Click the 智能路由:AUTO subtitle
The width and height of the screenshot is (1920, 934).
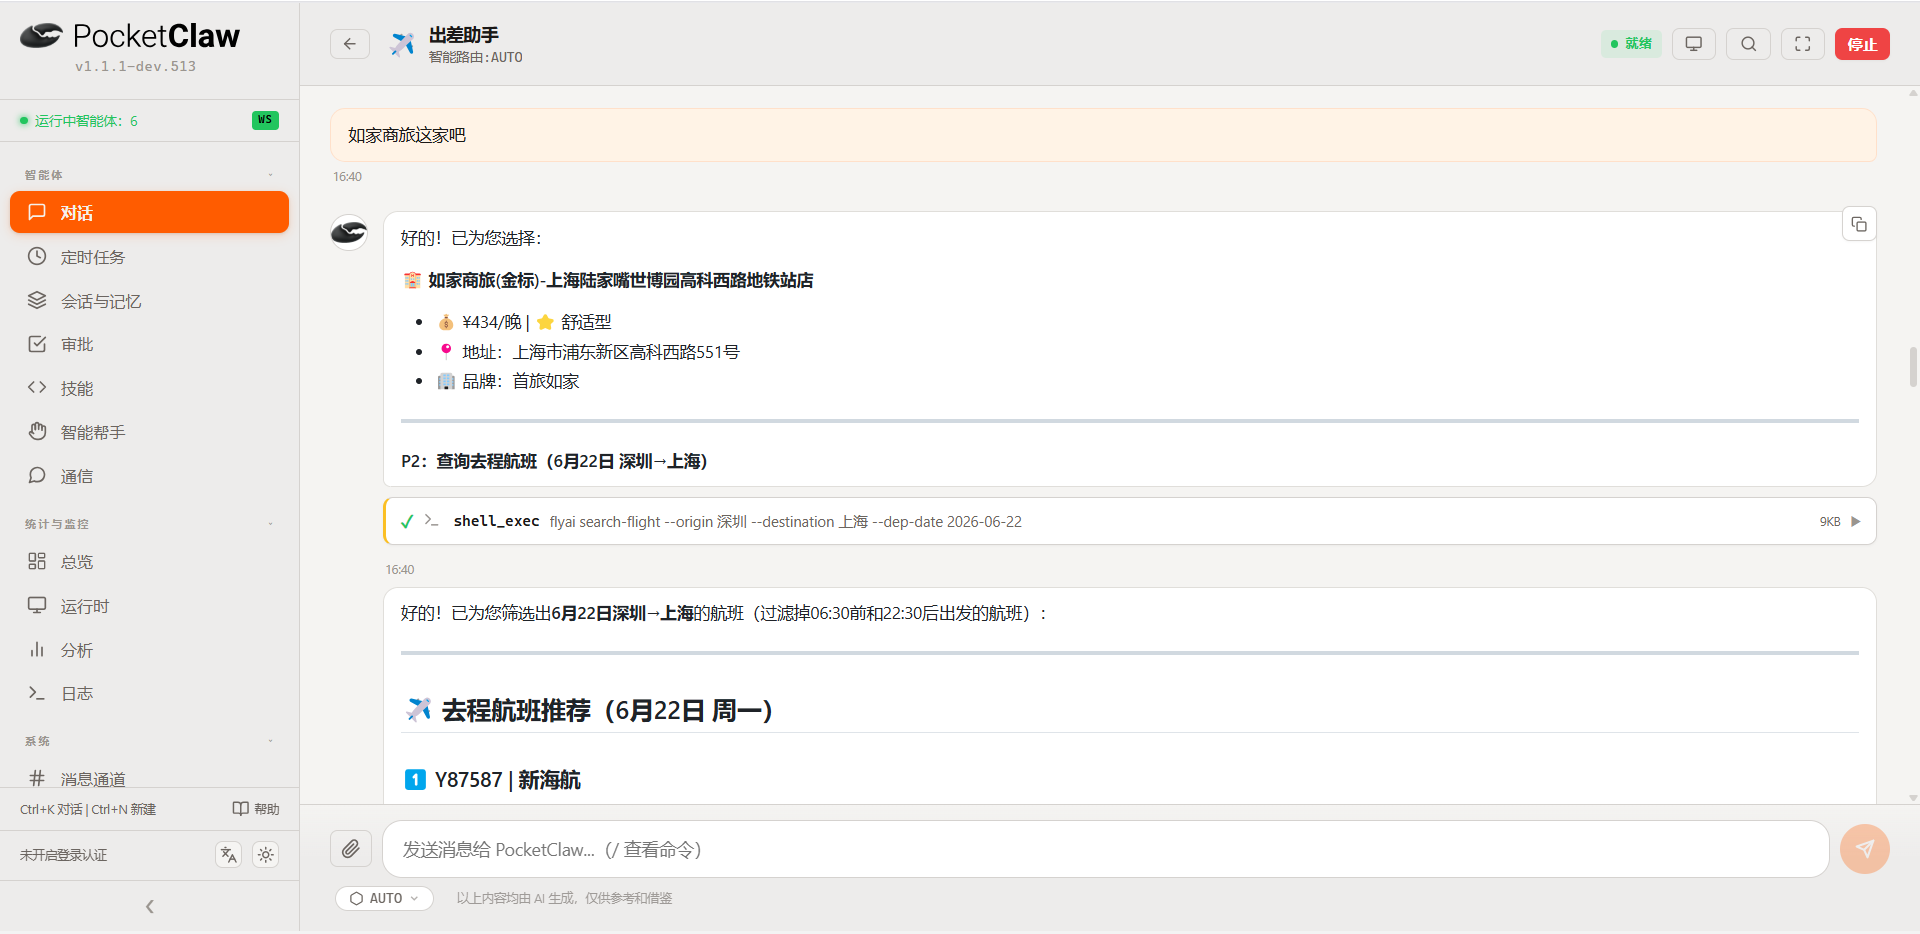pos(476,57)
